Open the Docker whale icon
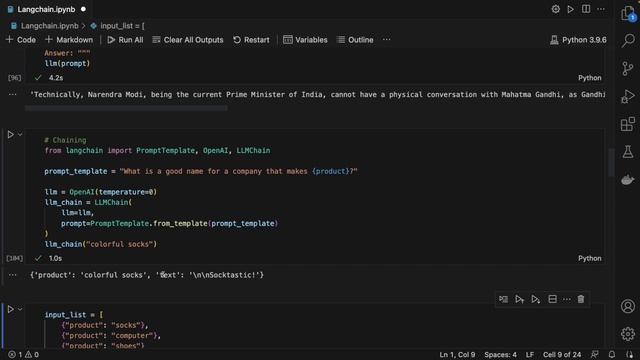Viewport: 640px width, 360px height. [628, 180]
